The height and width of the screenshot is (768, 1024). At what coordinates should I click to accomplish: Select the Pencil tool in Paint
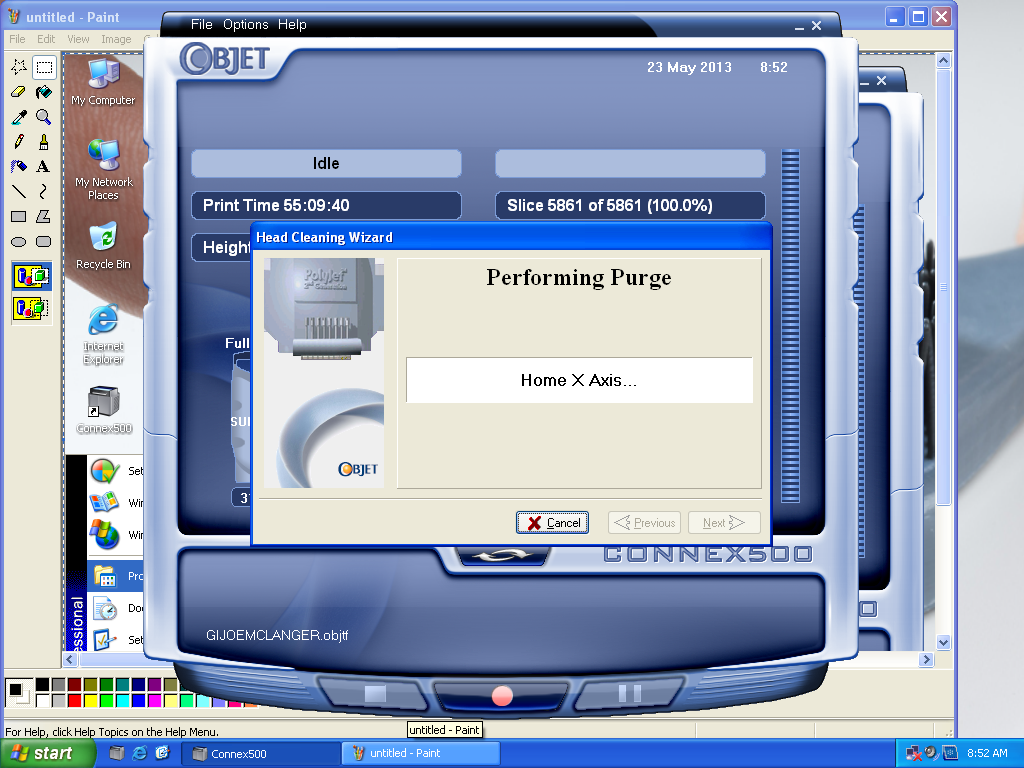click(19, 142)
